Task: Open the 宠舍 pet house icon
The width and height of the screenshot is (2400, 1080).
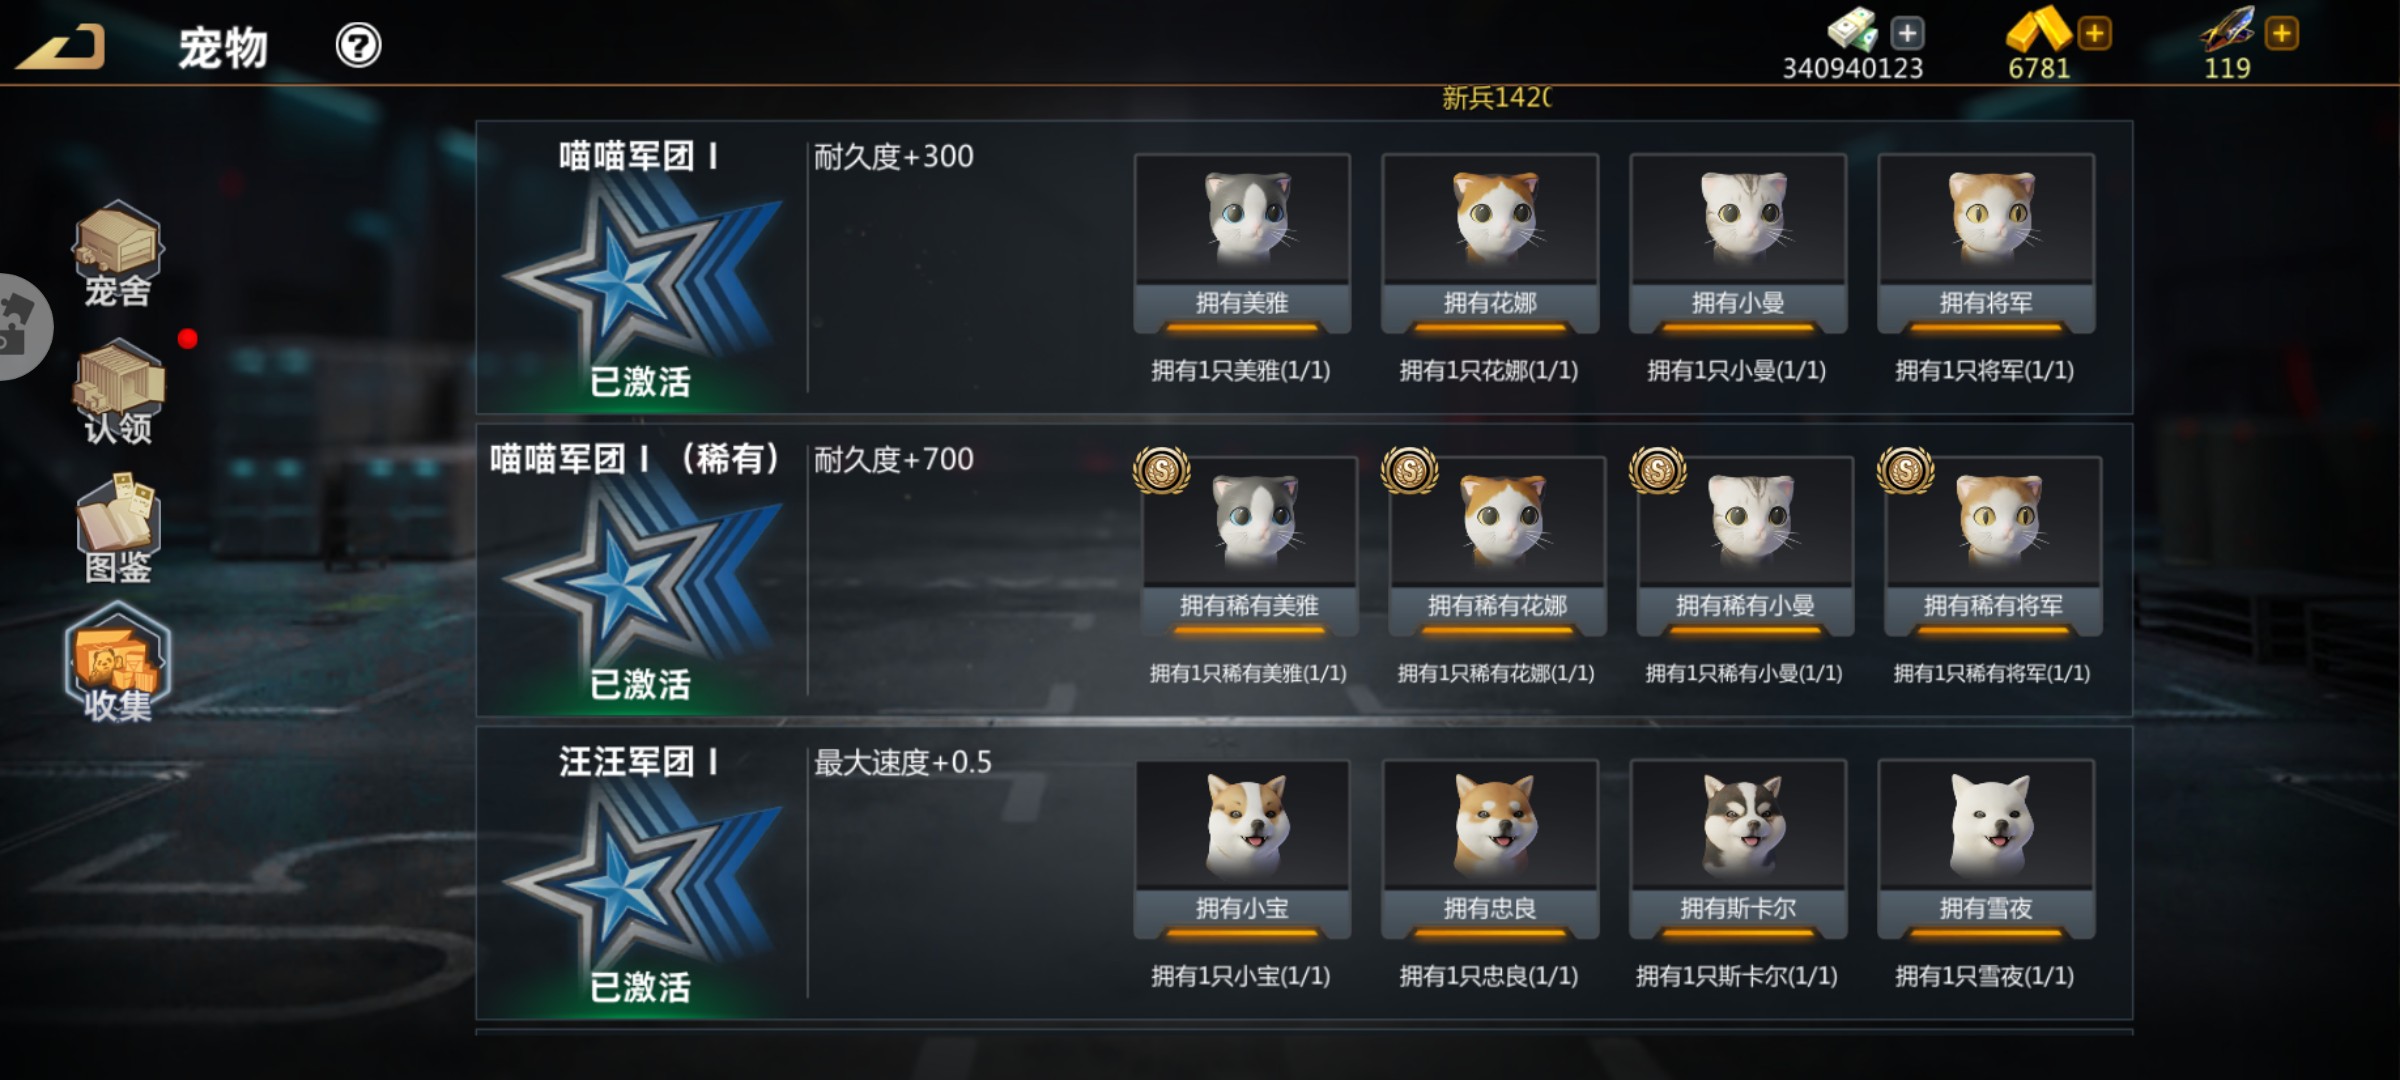Action: [118, 254]
